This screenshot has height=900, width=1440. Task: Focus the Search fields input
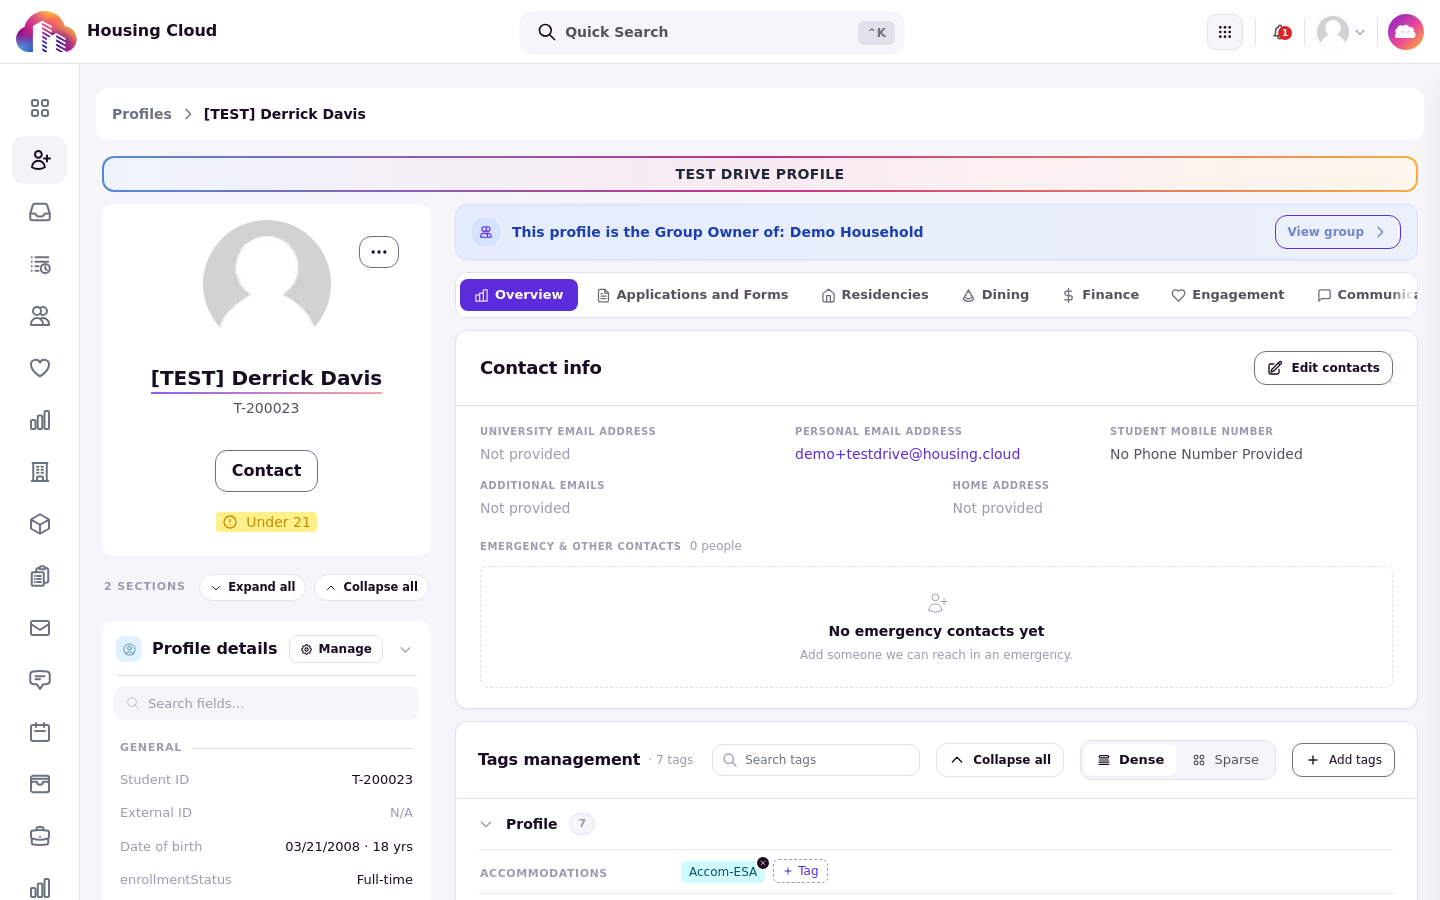[x=266, y=703]
